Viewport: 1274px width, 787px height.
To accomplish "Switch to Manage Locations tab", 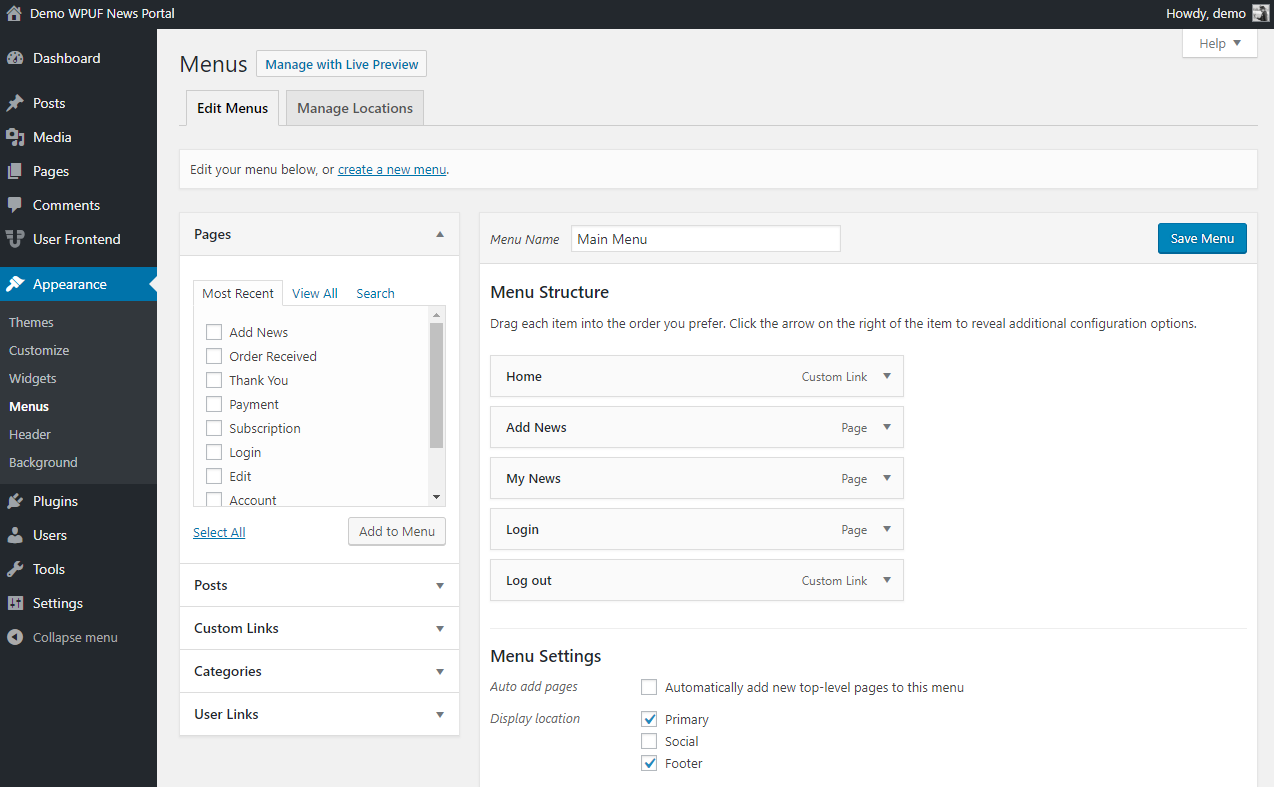I will pos(355,108).
